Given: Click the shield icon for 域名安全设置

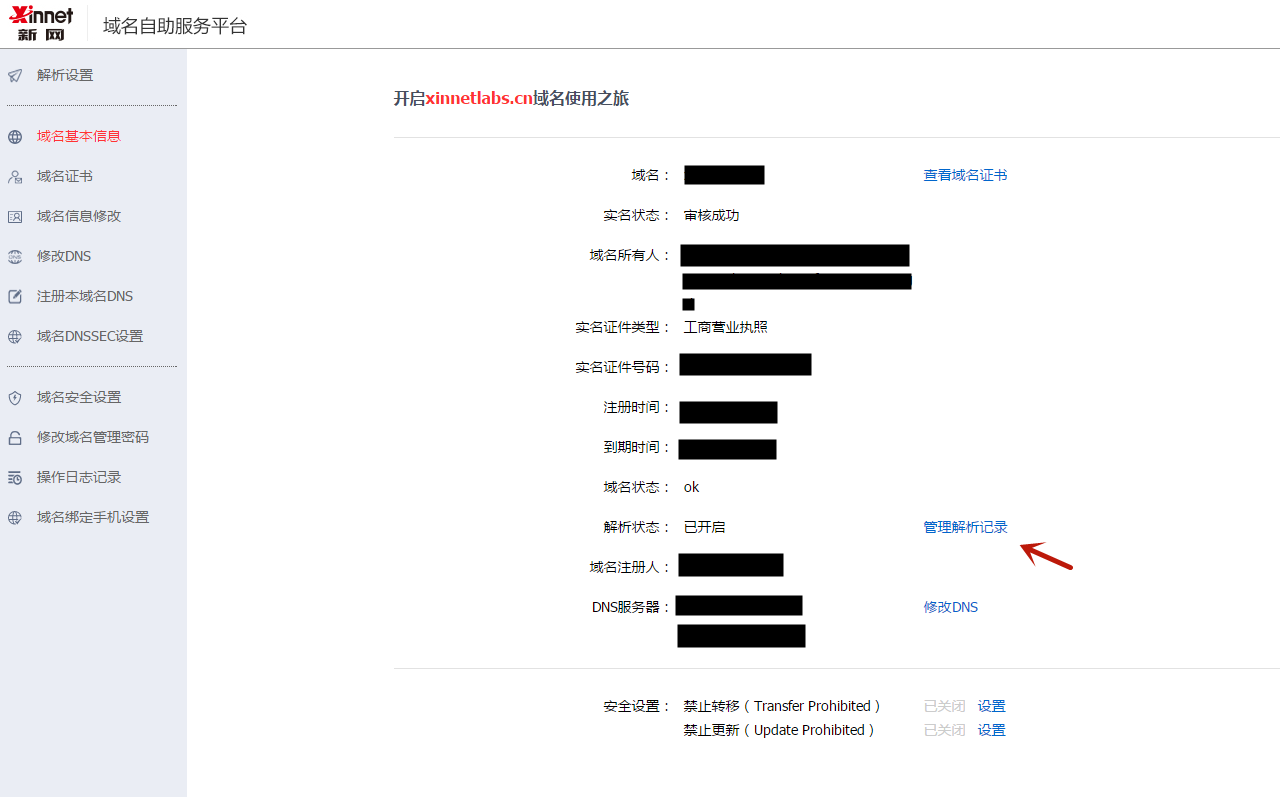Looking at the screenshot, I should click(14, 396).
